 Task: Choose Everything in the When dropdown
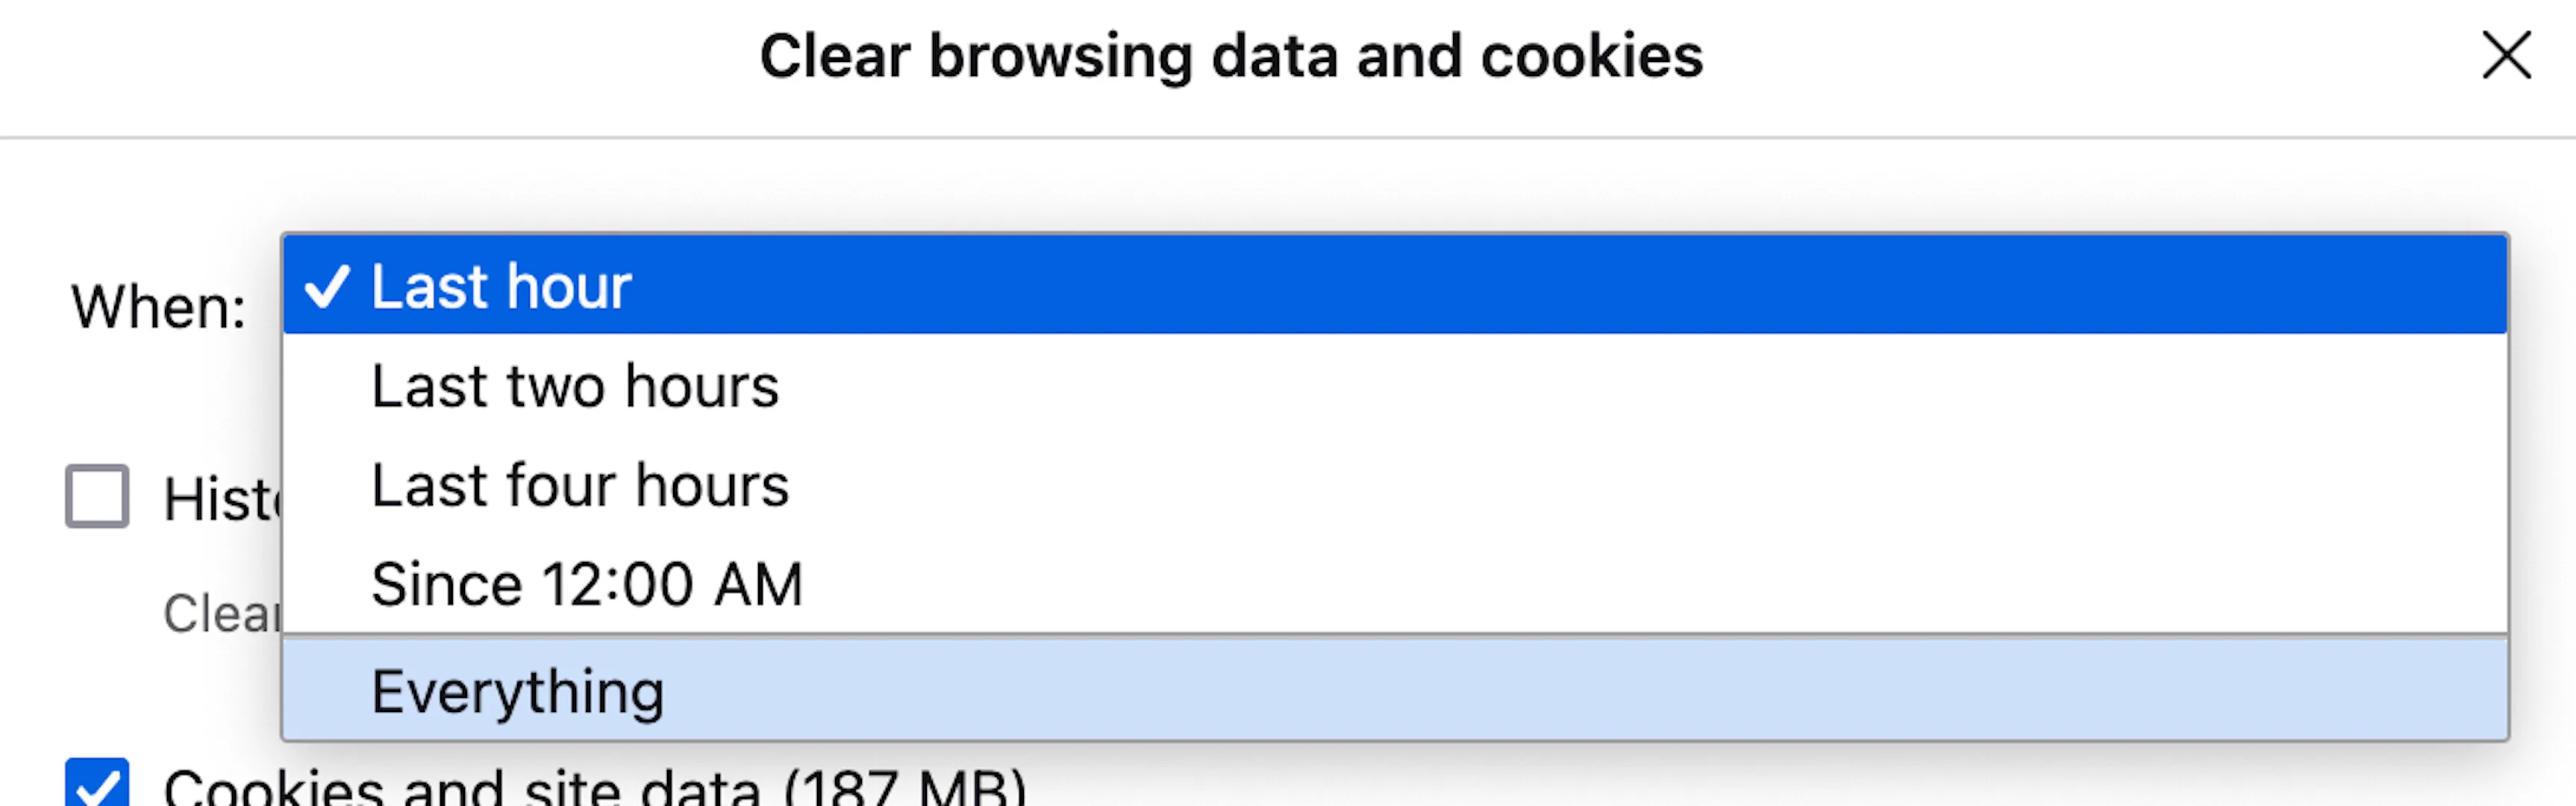tap(1395, 690)
